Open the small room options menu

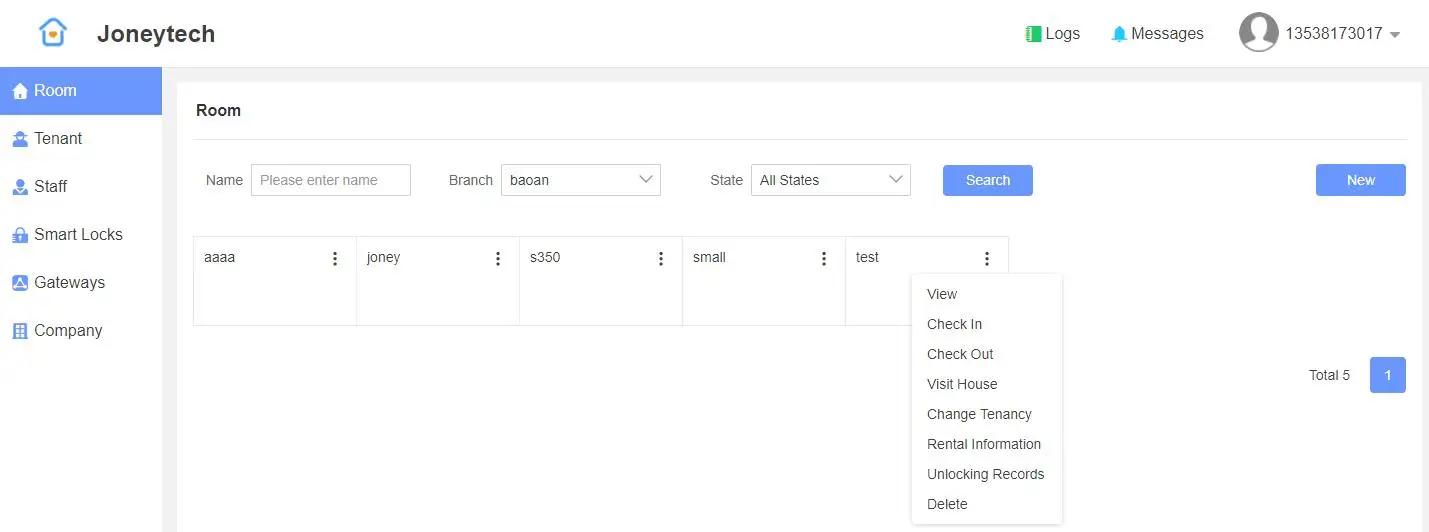pyautogui.click(x=824, y=259)
